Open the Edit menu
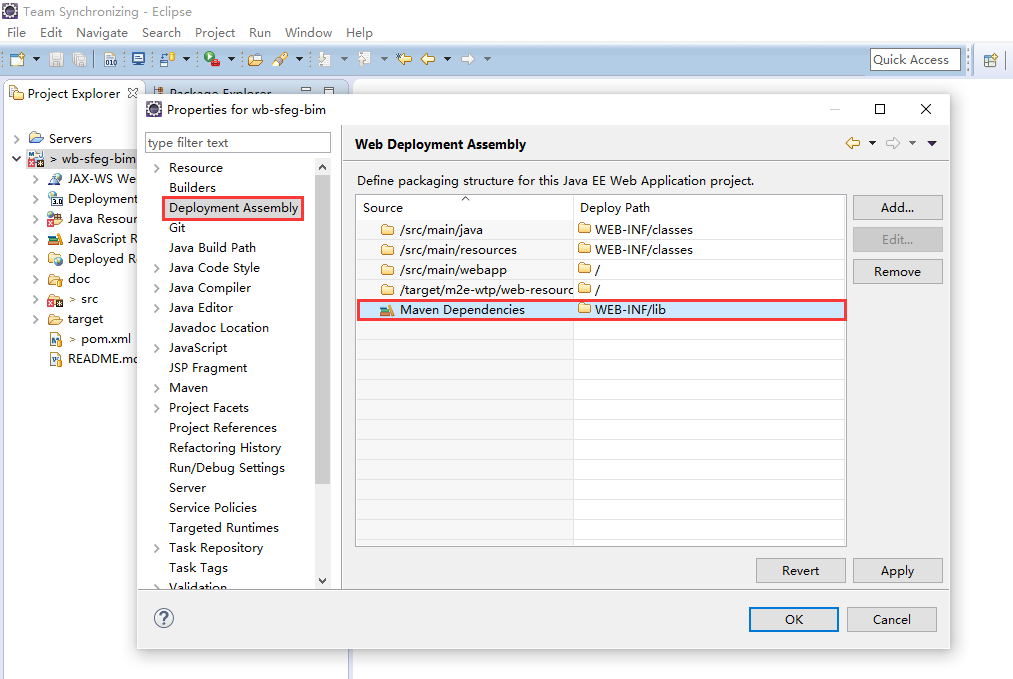Image resolution: width=1013 pixels, height=679 pixels. point(51,33)
